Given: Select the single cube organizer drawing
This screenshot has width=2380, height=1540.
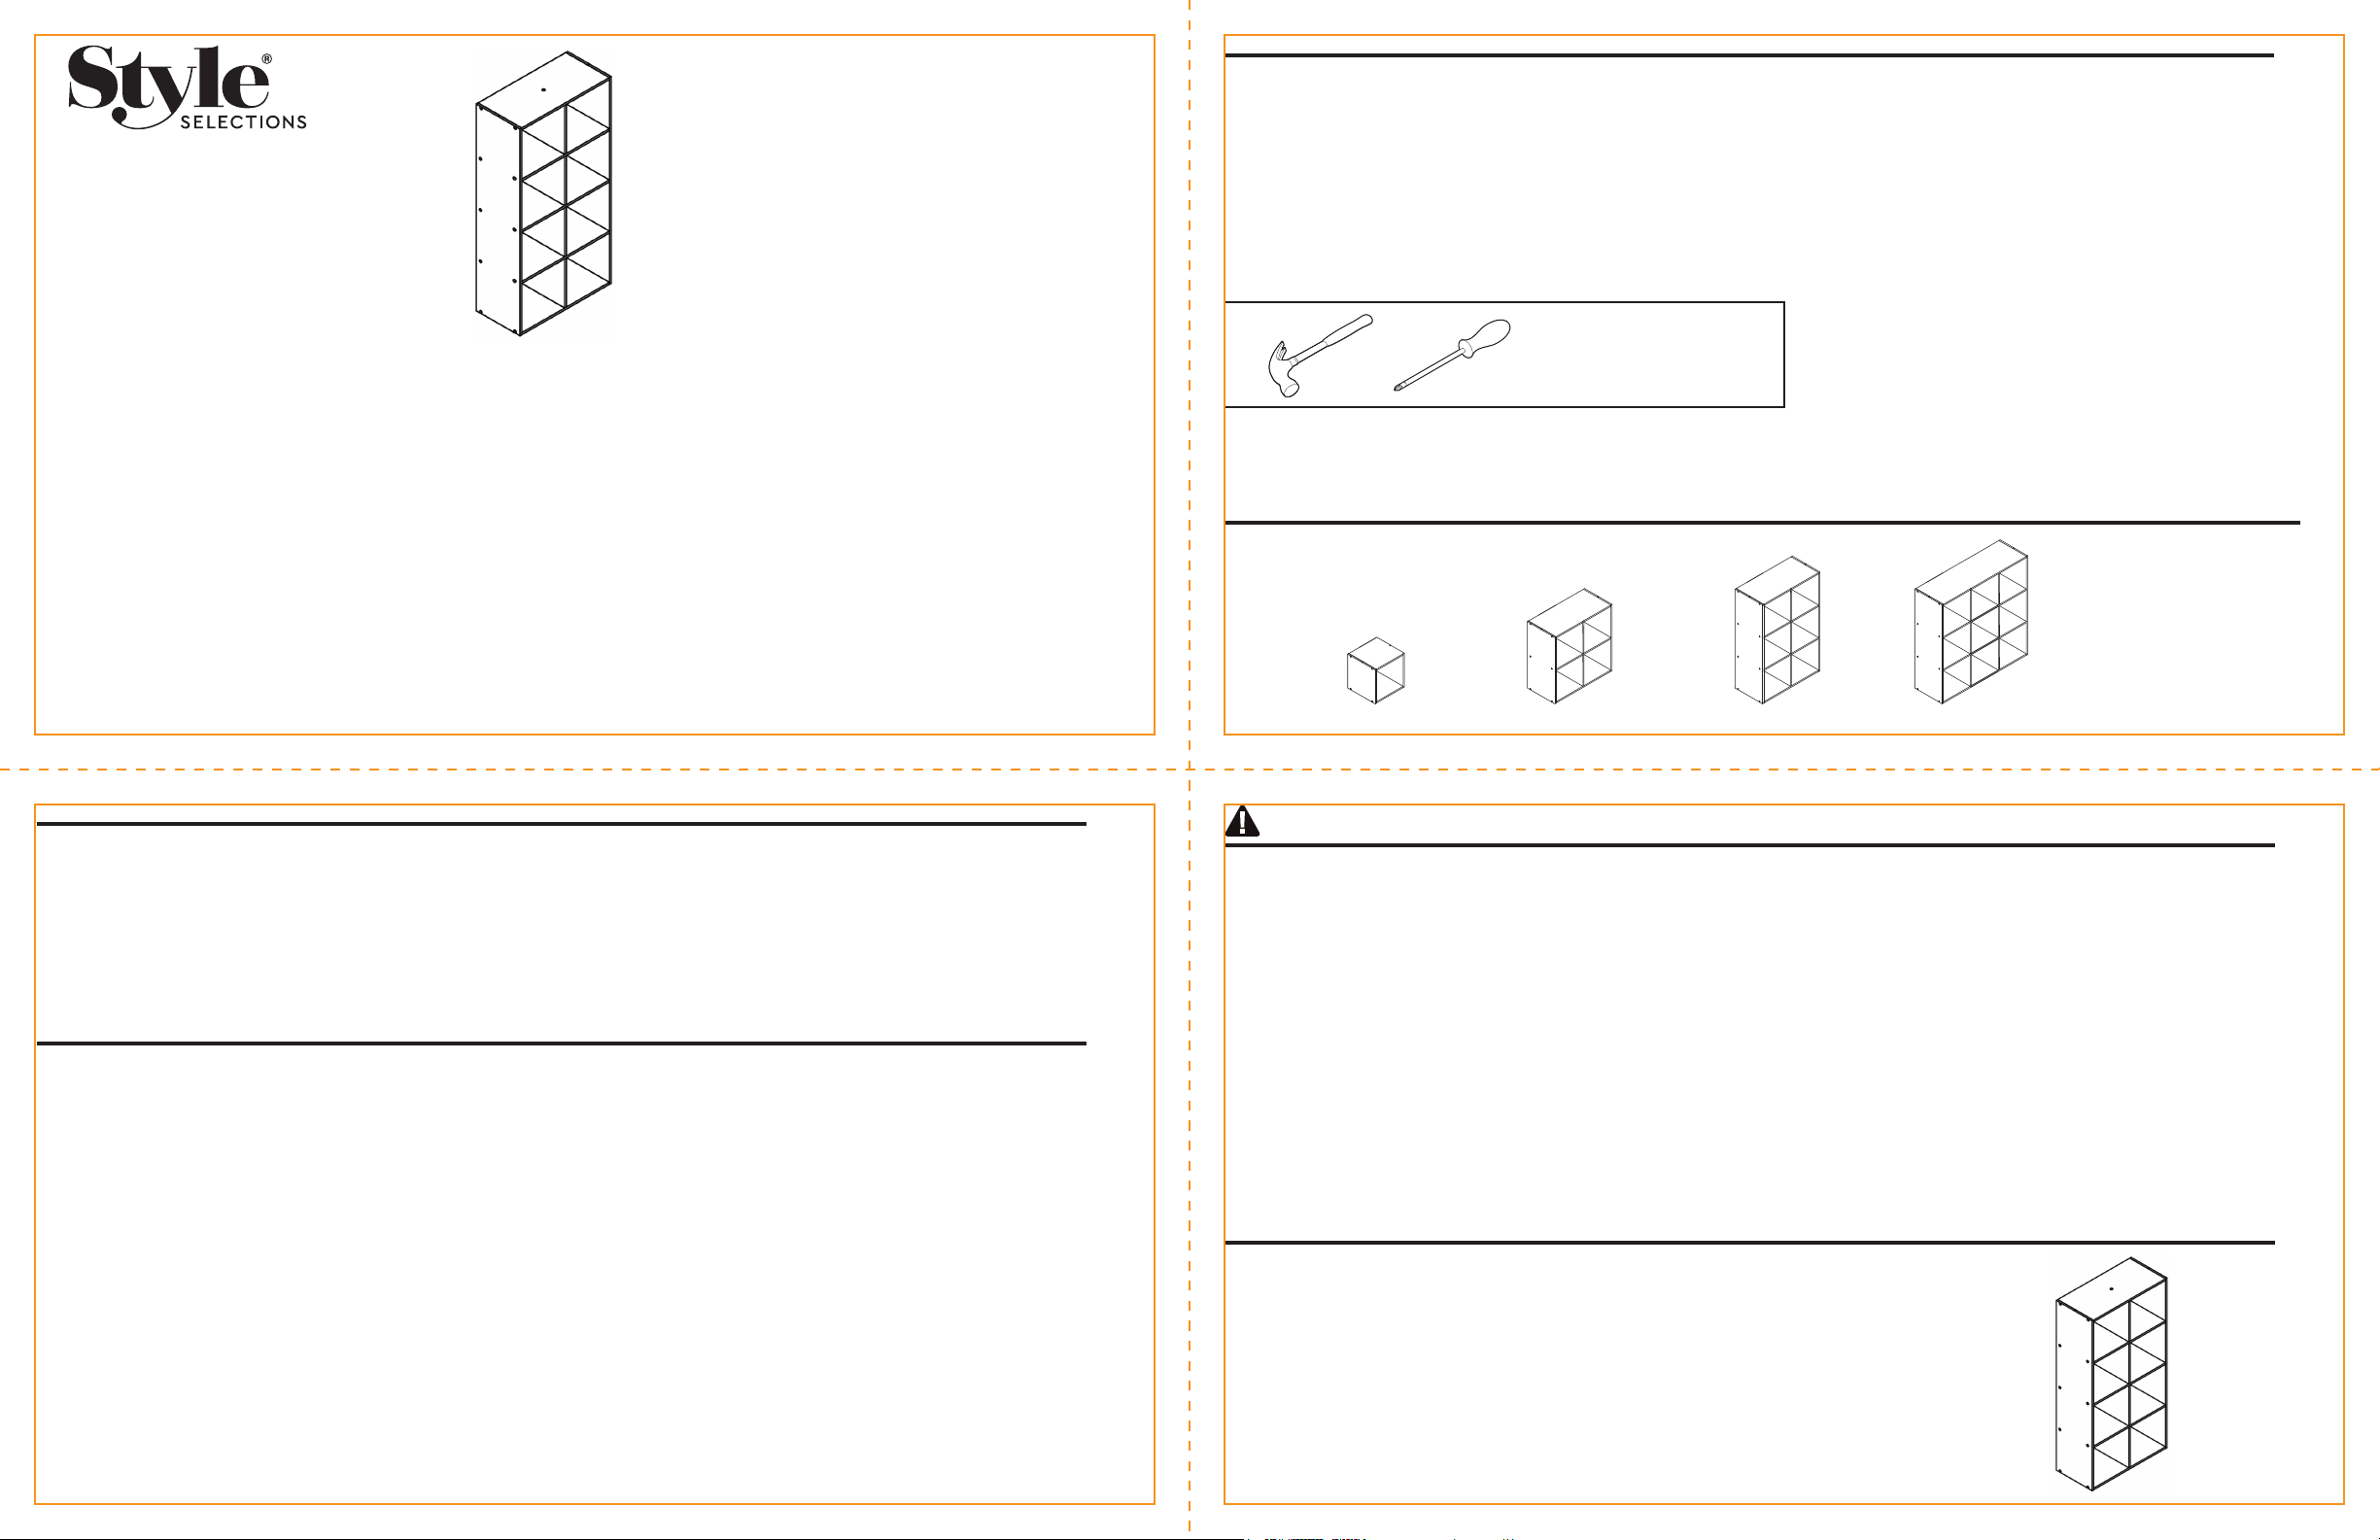Looking at the screenshot, I should (1376, 670).
